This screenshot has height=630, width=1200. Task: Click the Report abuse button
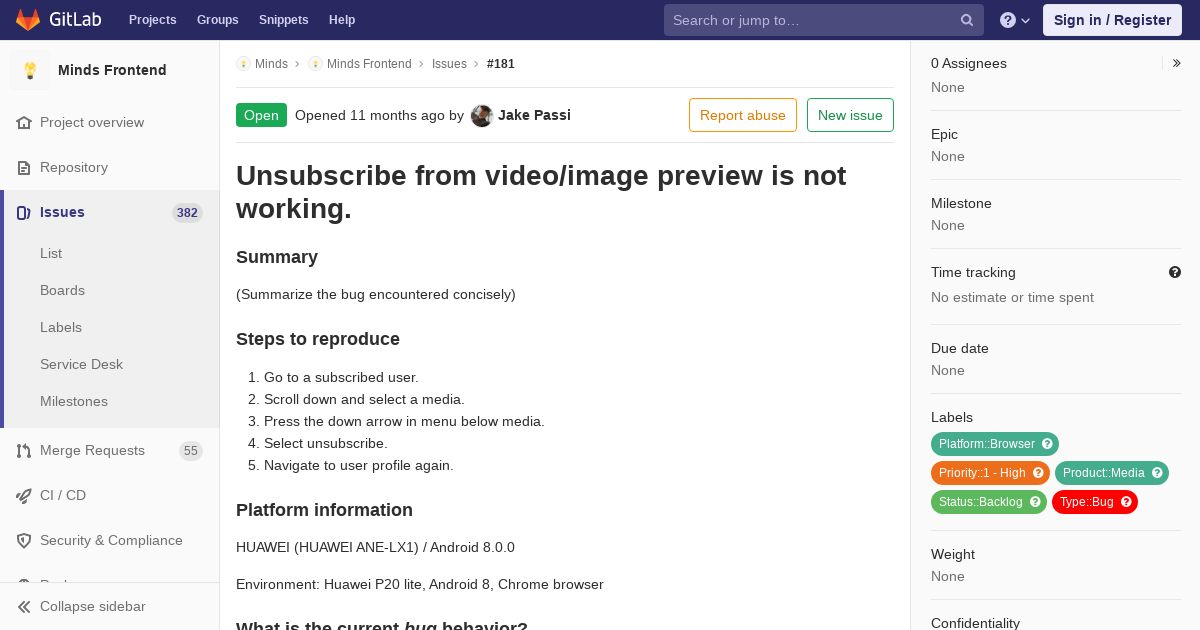pos(743,115)
